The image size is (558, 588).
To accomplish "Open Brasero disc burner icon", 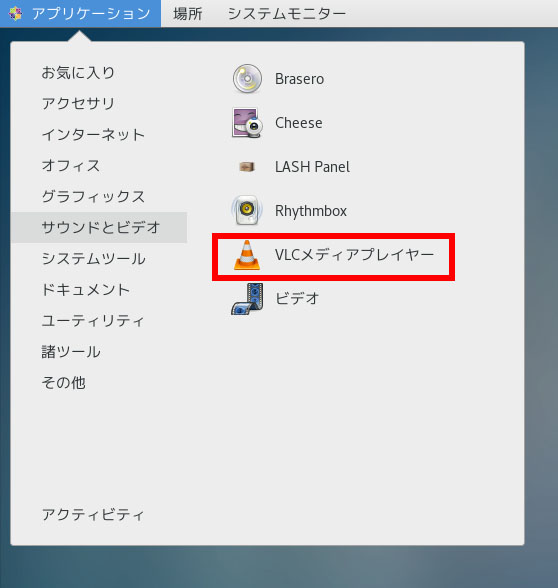I will pos(247,79).
